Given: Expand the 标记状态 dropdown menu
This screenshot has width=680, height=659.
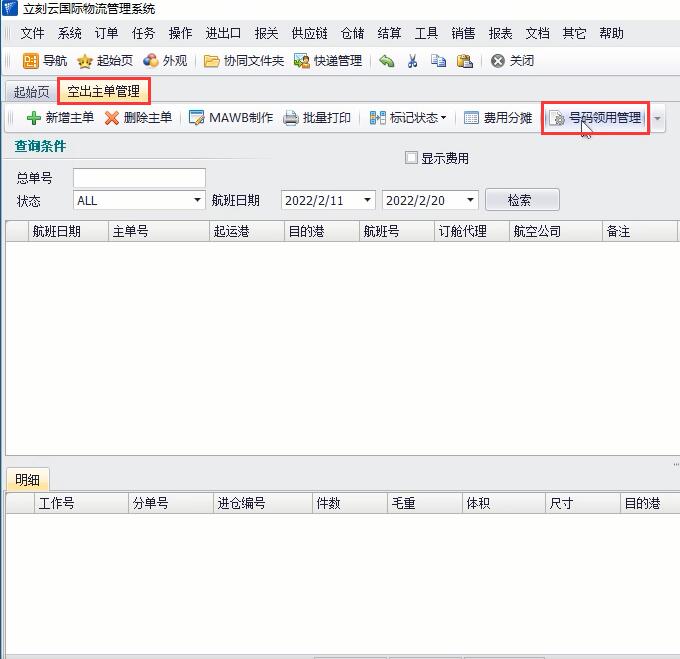Looking at the screenshot, I should click(409, 118).
